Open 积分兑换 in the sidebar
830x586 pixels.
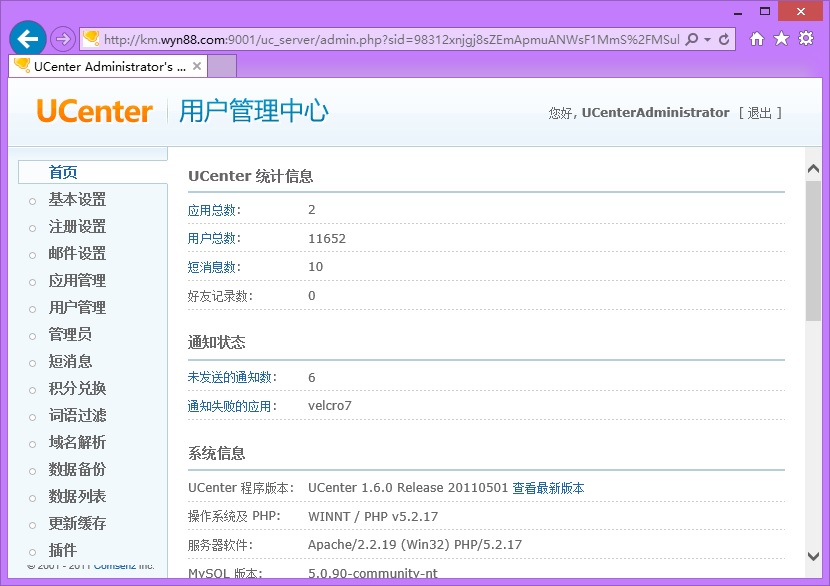pos(77,389)
